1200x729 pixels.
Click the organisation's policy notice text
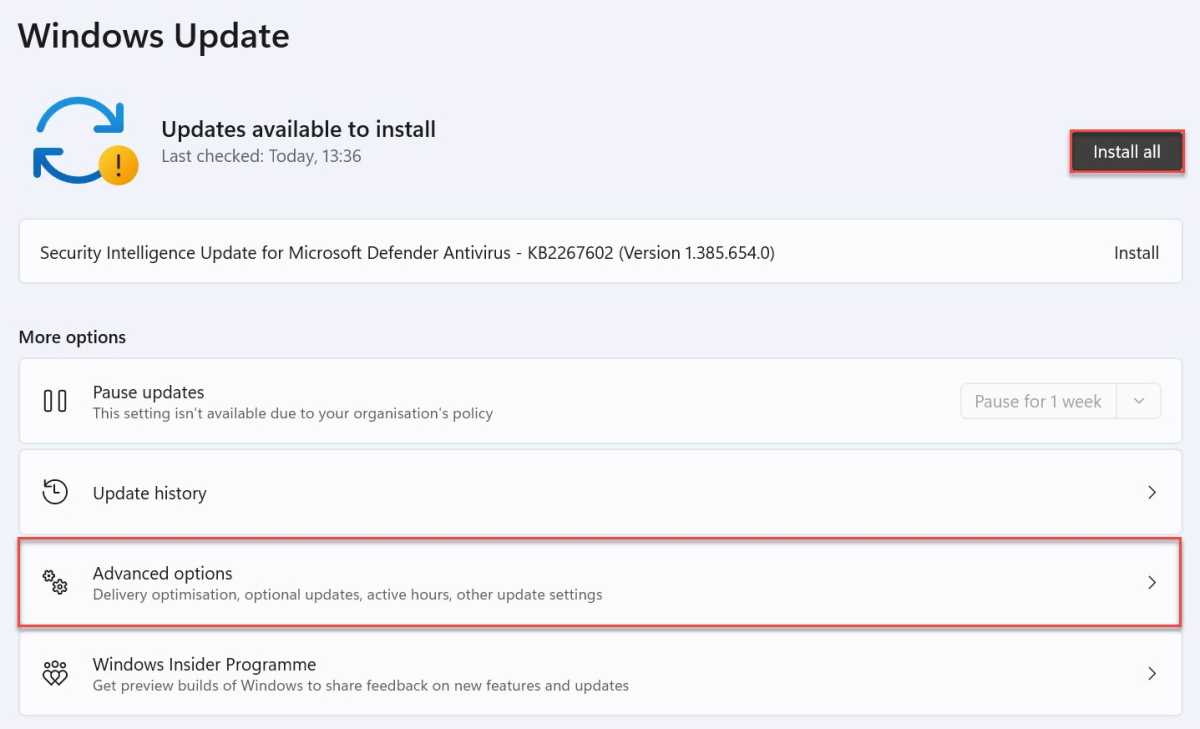(x=293, y=413)
